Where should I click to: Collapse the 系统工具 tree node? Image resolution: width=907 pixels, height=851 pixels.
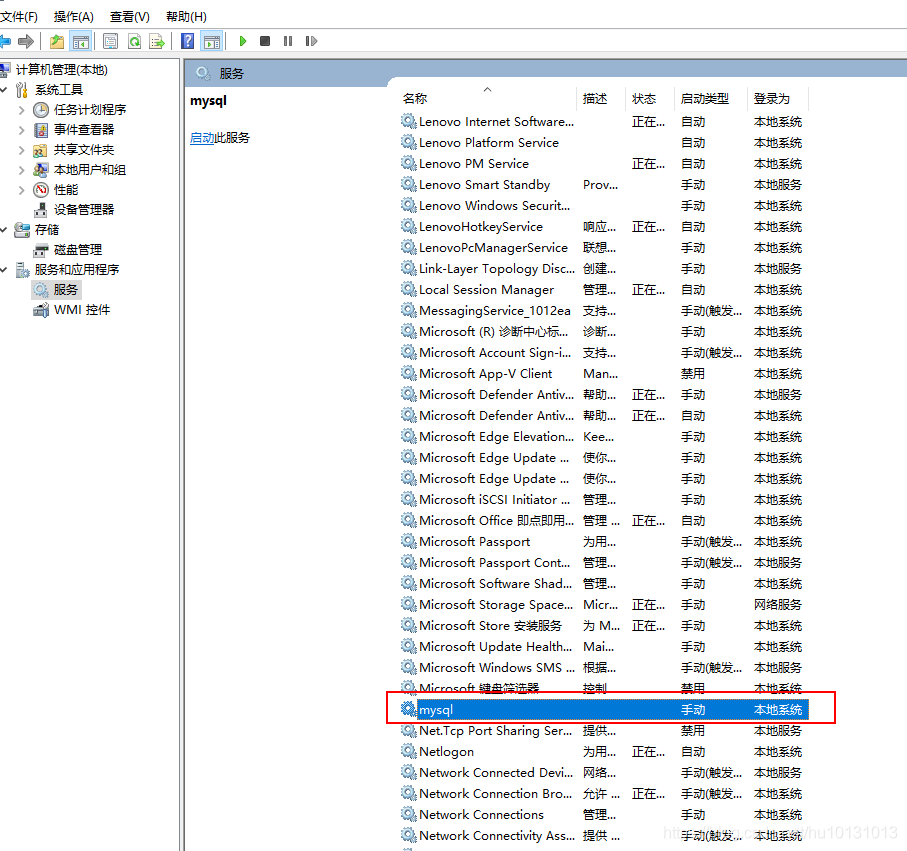point(4,90)
